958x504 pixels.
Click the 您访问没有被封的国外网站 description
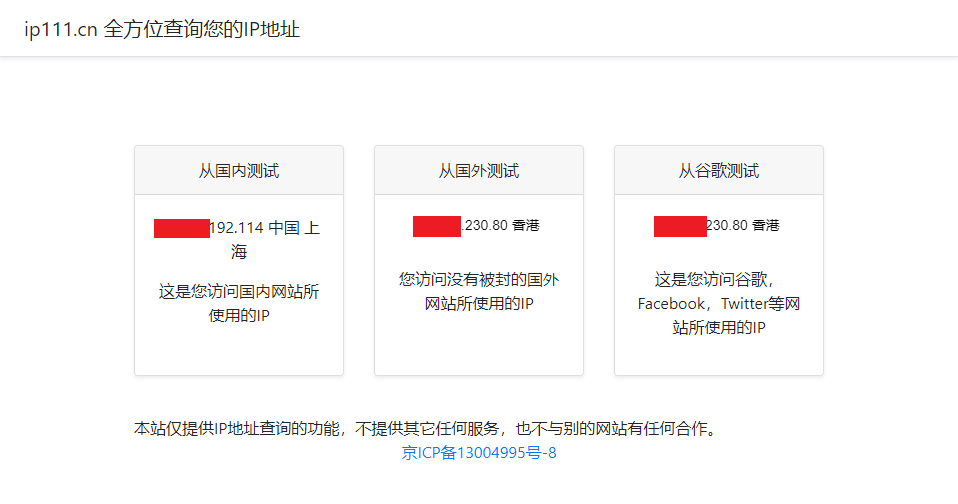tap(479, 291)
